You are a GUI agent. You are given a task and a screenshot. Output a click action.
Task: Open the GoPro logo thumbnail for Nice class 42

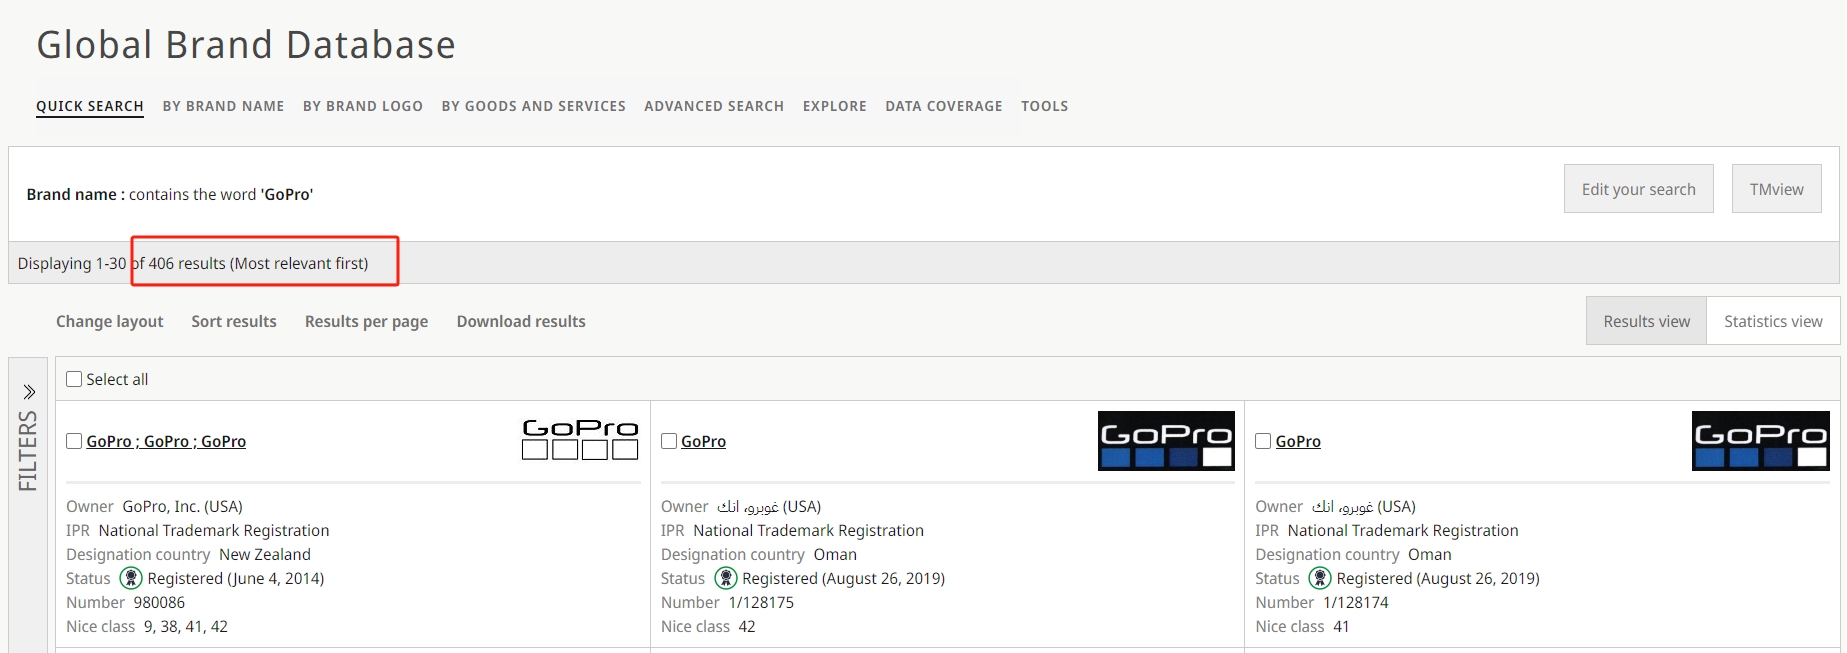pos(1166,441)
